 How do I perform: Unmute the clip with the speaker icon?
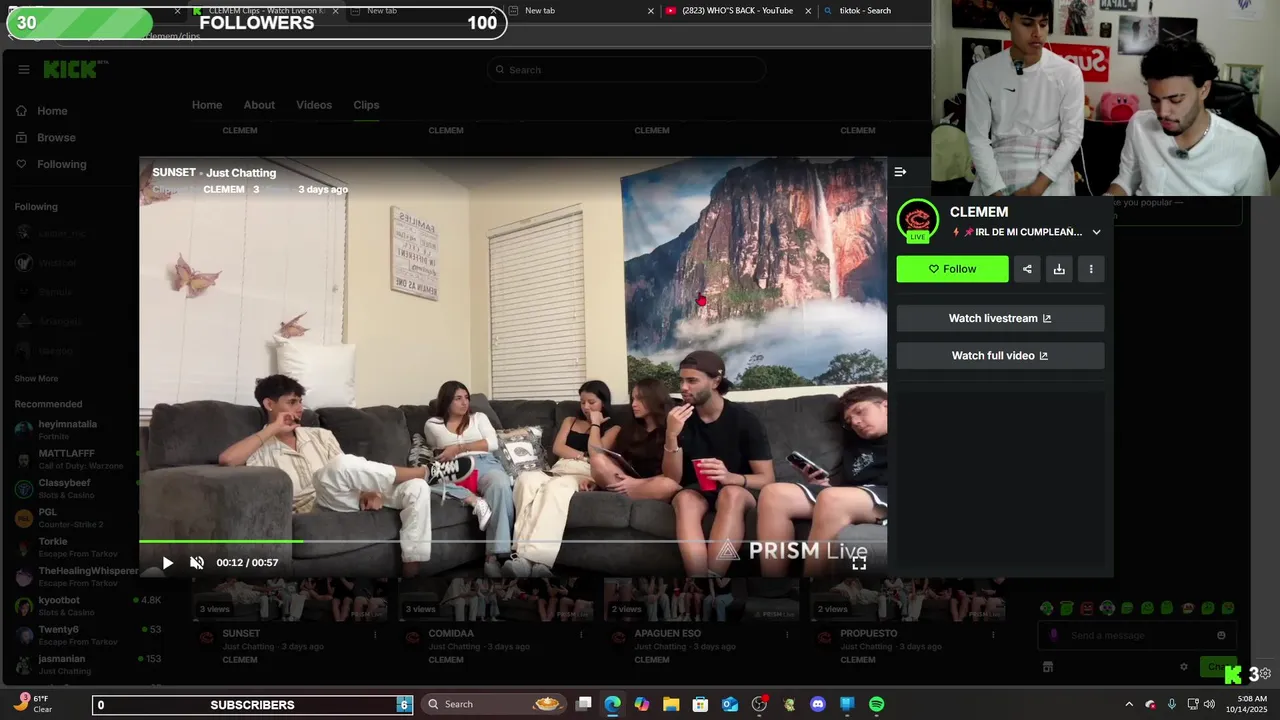(197, 563)
